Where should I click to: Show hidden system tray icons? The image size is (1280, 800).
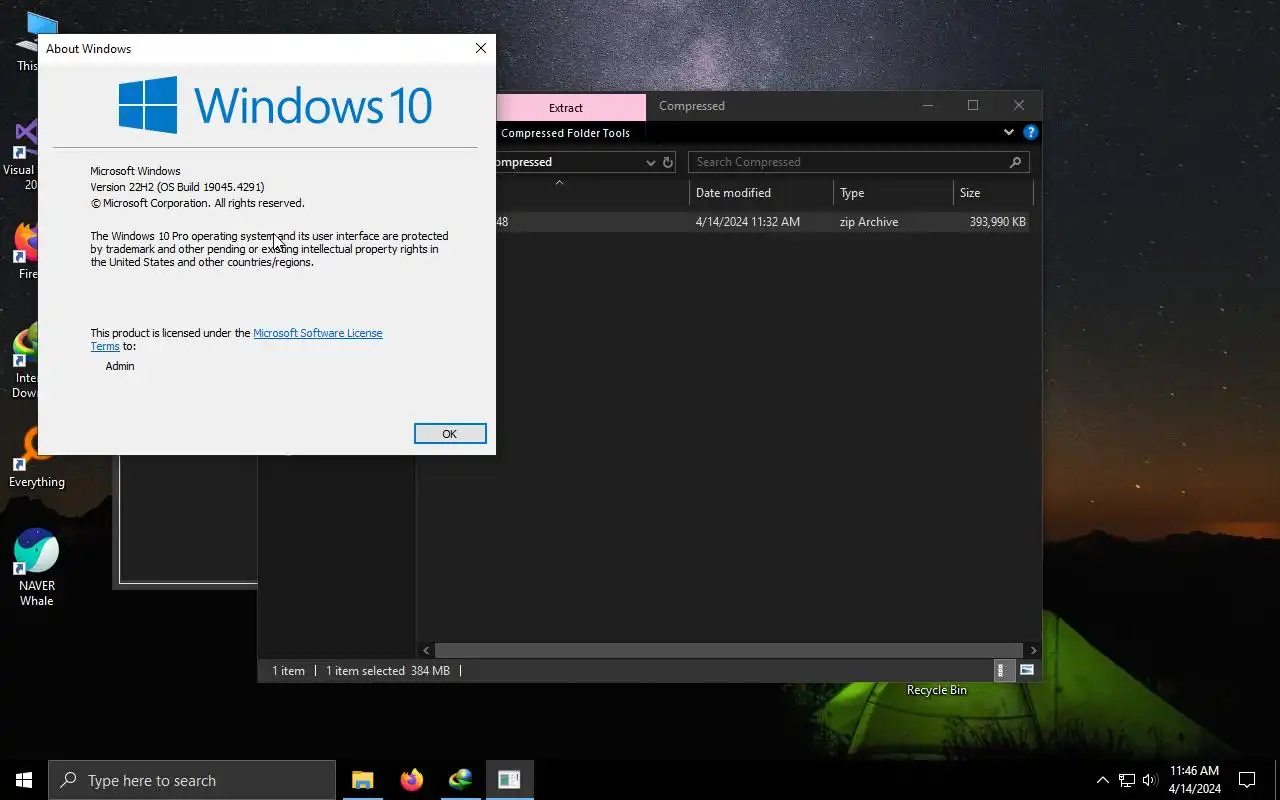(1103, 780)
